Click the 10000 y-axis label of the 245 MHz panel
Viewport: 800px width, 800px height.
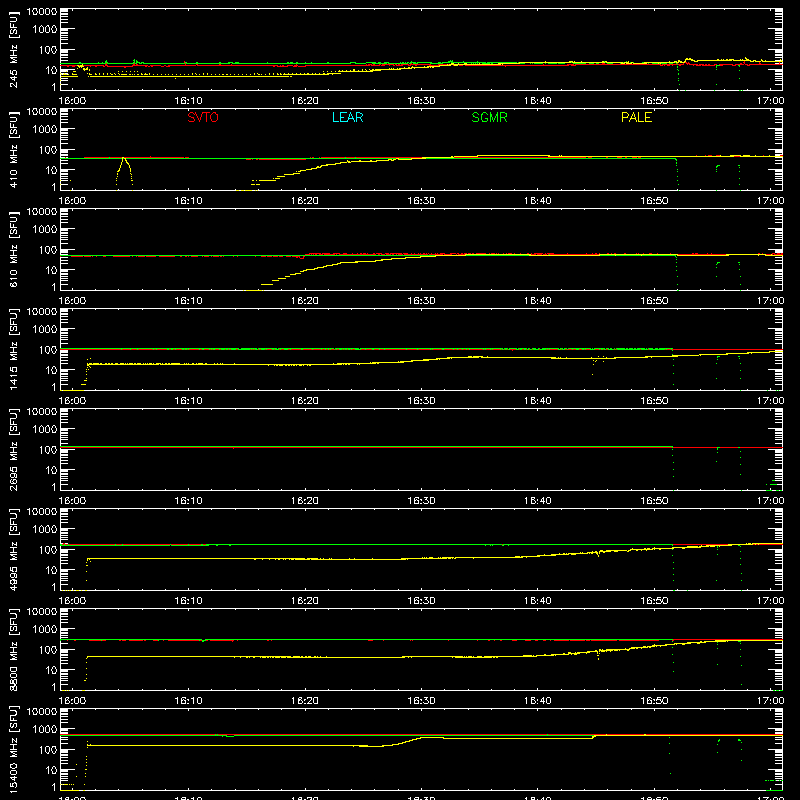[x=42, y=12]
